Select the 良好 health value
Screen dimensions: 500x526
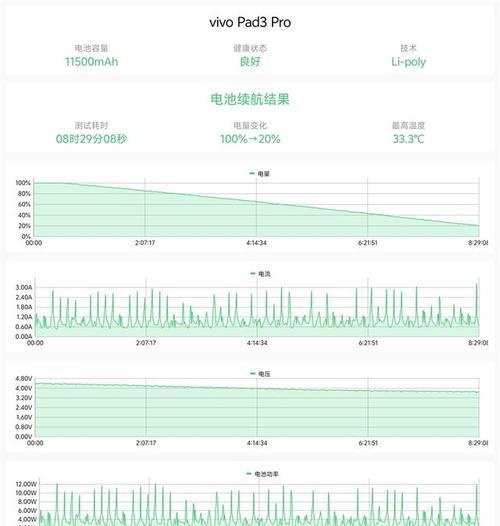click(250, 62)
